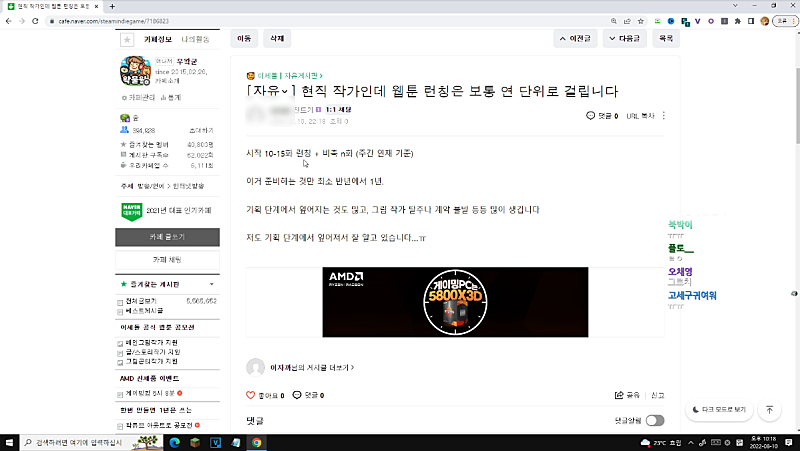The height and width of the screenshot is (451, 800).
Task: Switch to the 나의활동 tab
Action: click(195, 39)
